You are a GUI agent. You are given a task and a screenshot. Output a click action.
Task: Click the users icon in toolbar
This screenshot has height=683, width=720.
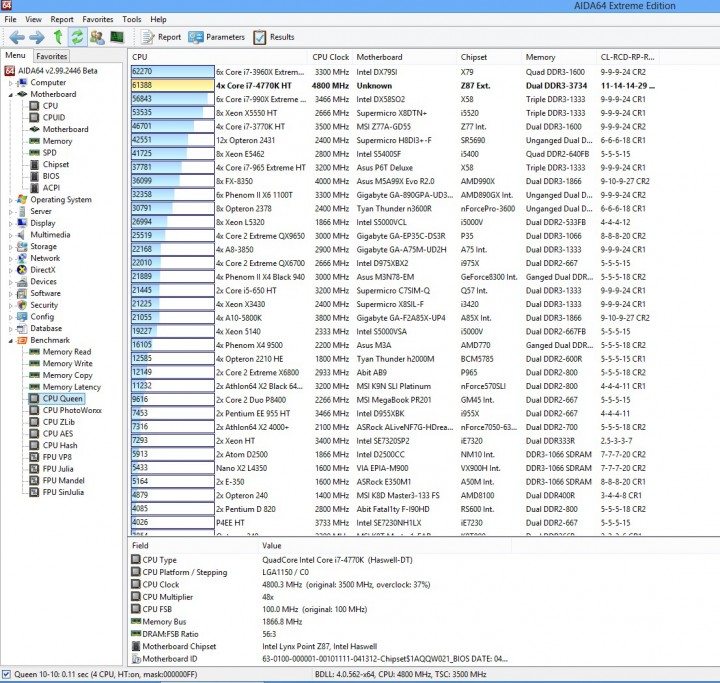click(x=97, y=37)
